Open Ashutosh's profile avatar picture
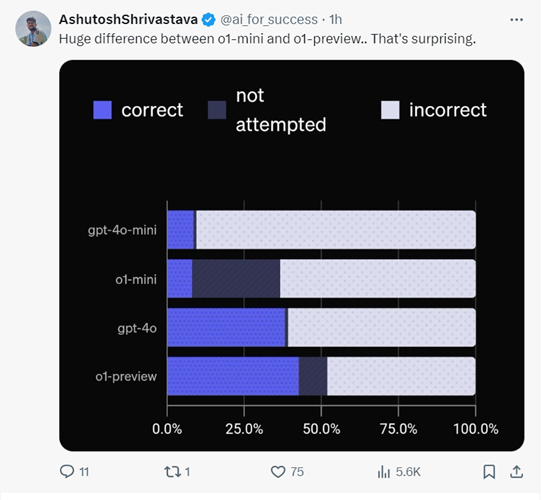 33,29
